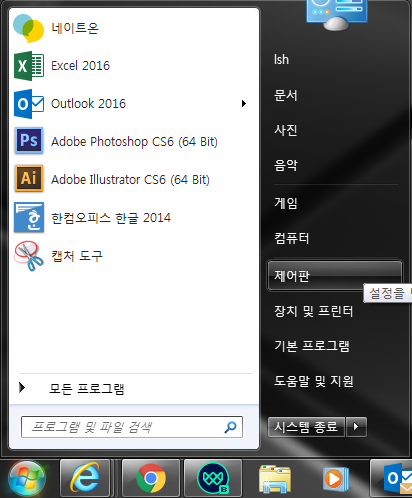Click the Outlook 2016 envelope icon

click(x=29, y=104)
